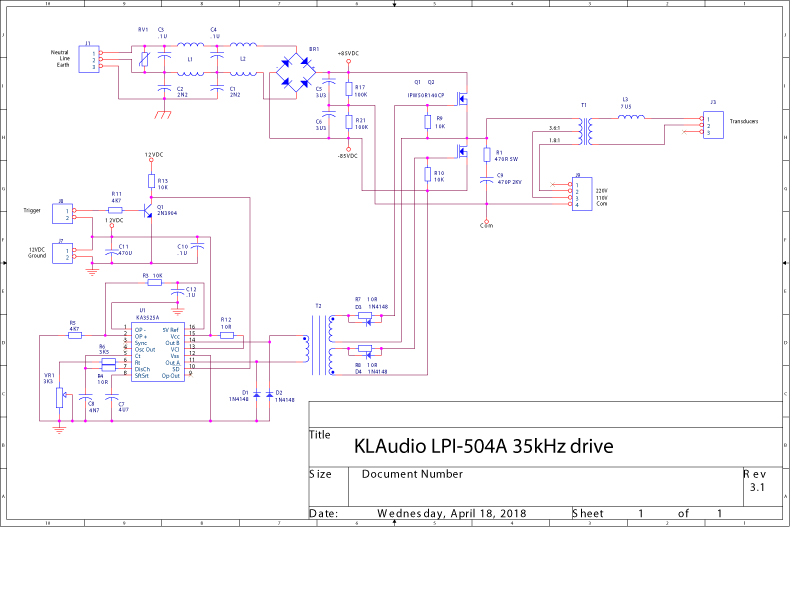This screenshot has width=792, height=612.
Task: Select the Neutral label near J1
Action: pyautogui.click(x=60, y=53)
